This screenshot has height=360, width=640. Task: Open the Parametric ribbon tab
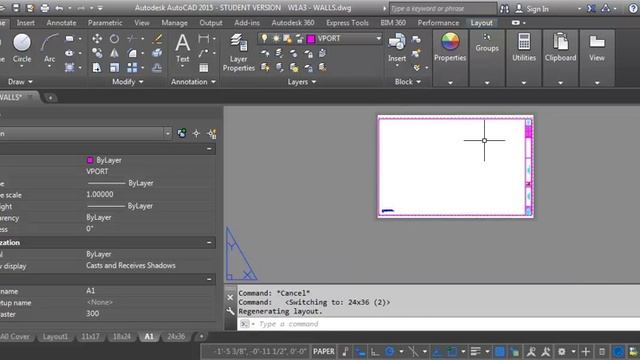(105, 23)
